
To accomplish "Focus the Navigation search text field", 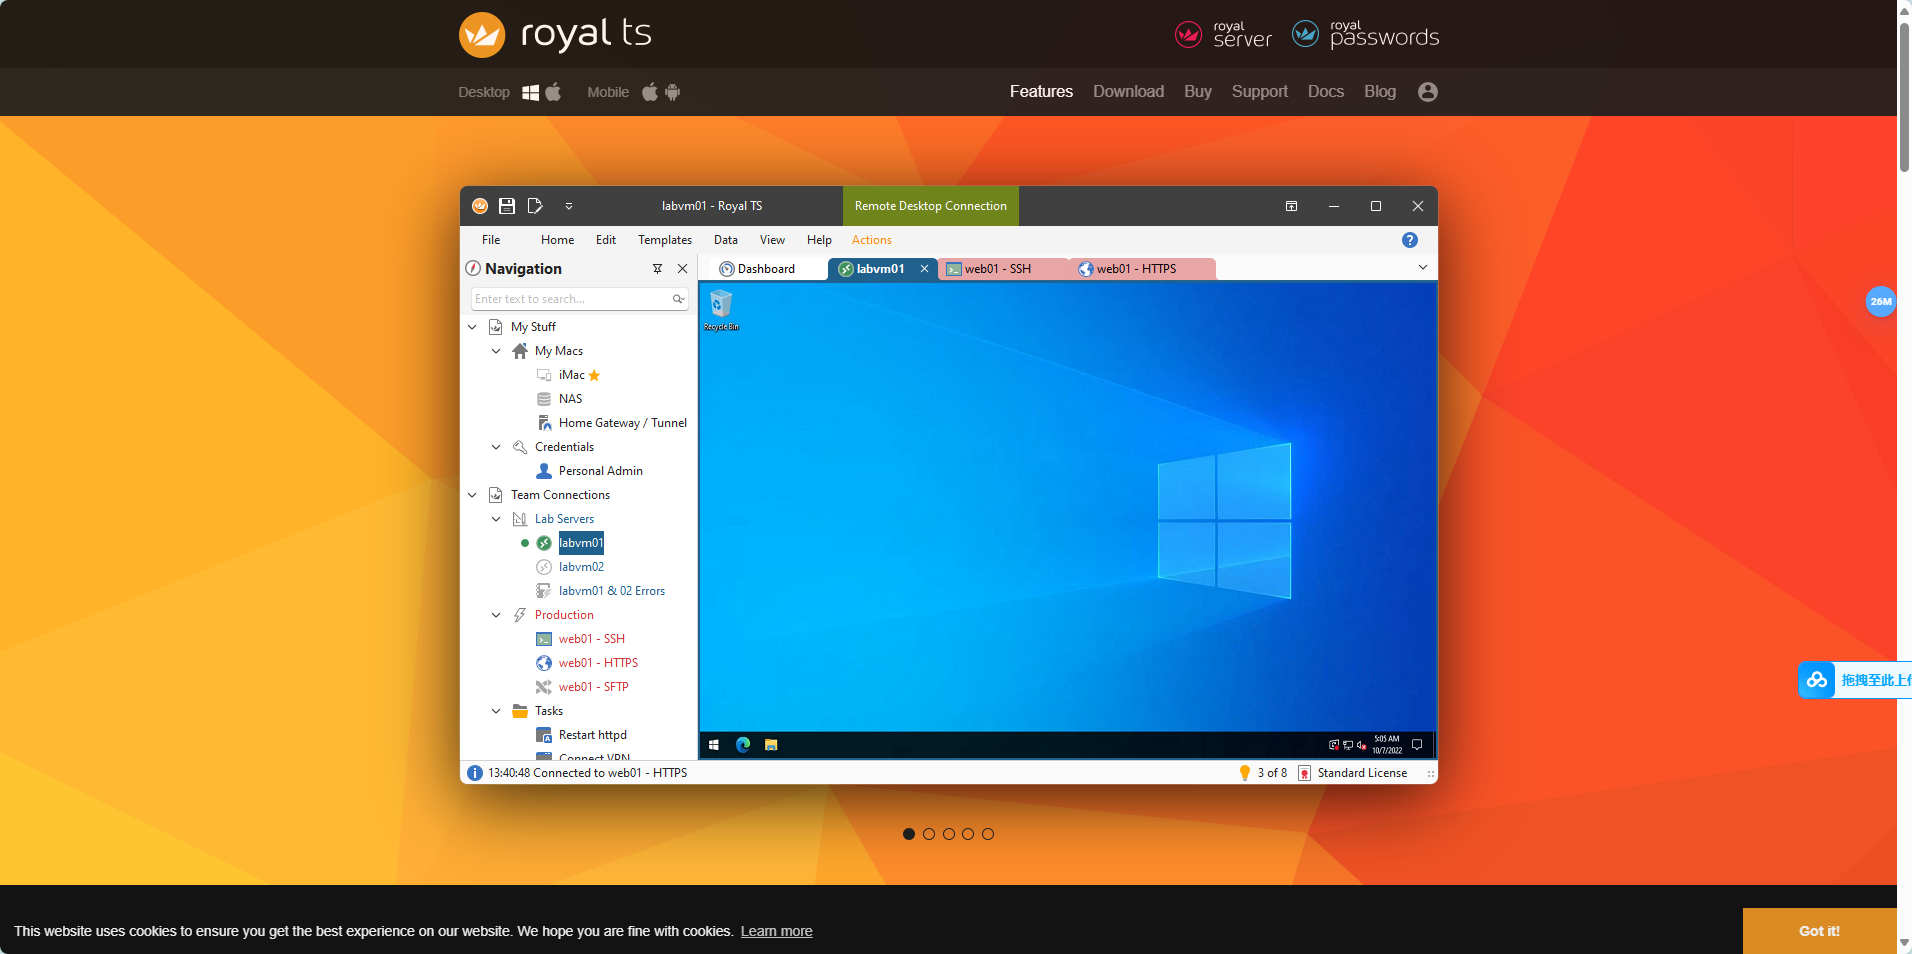I will point(580,299).
